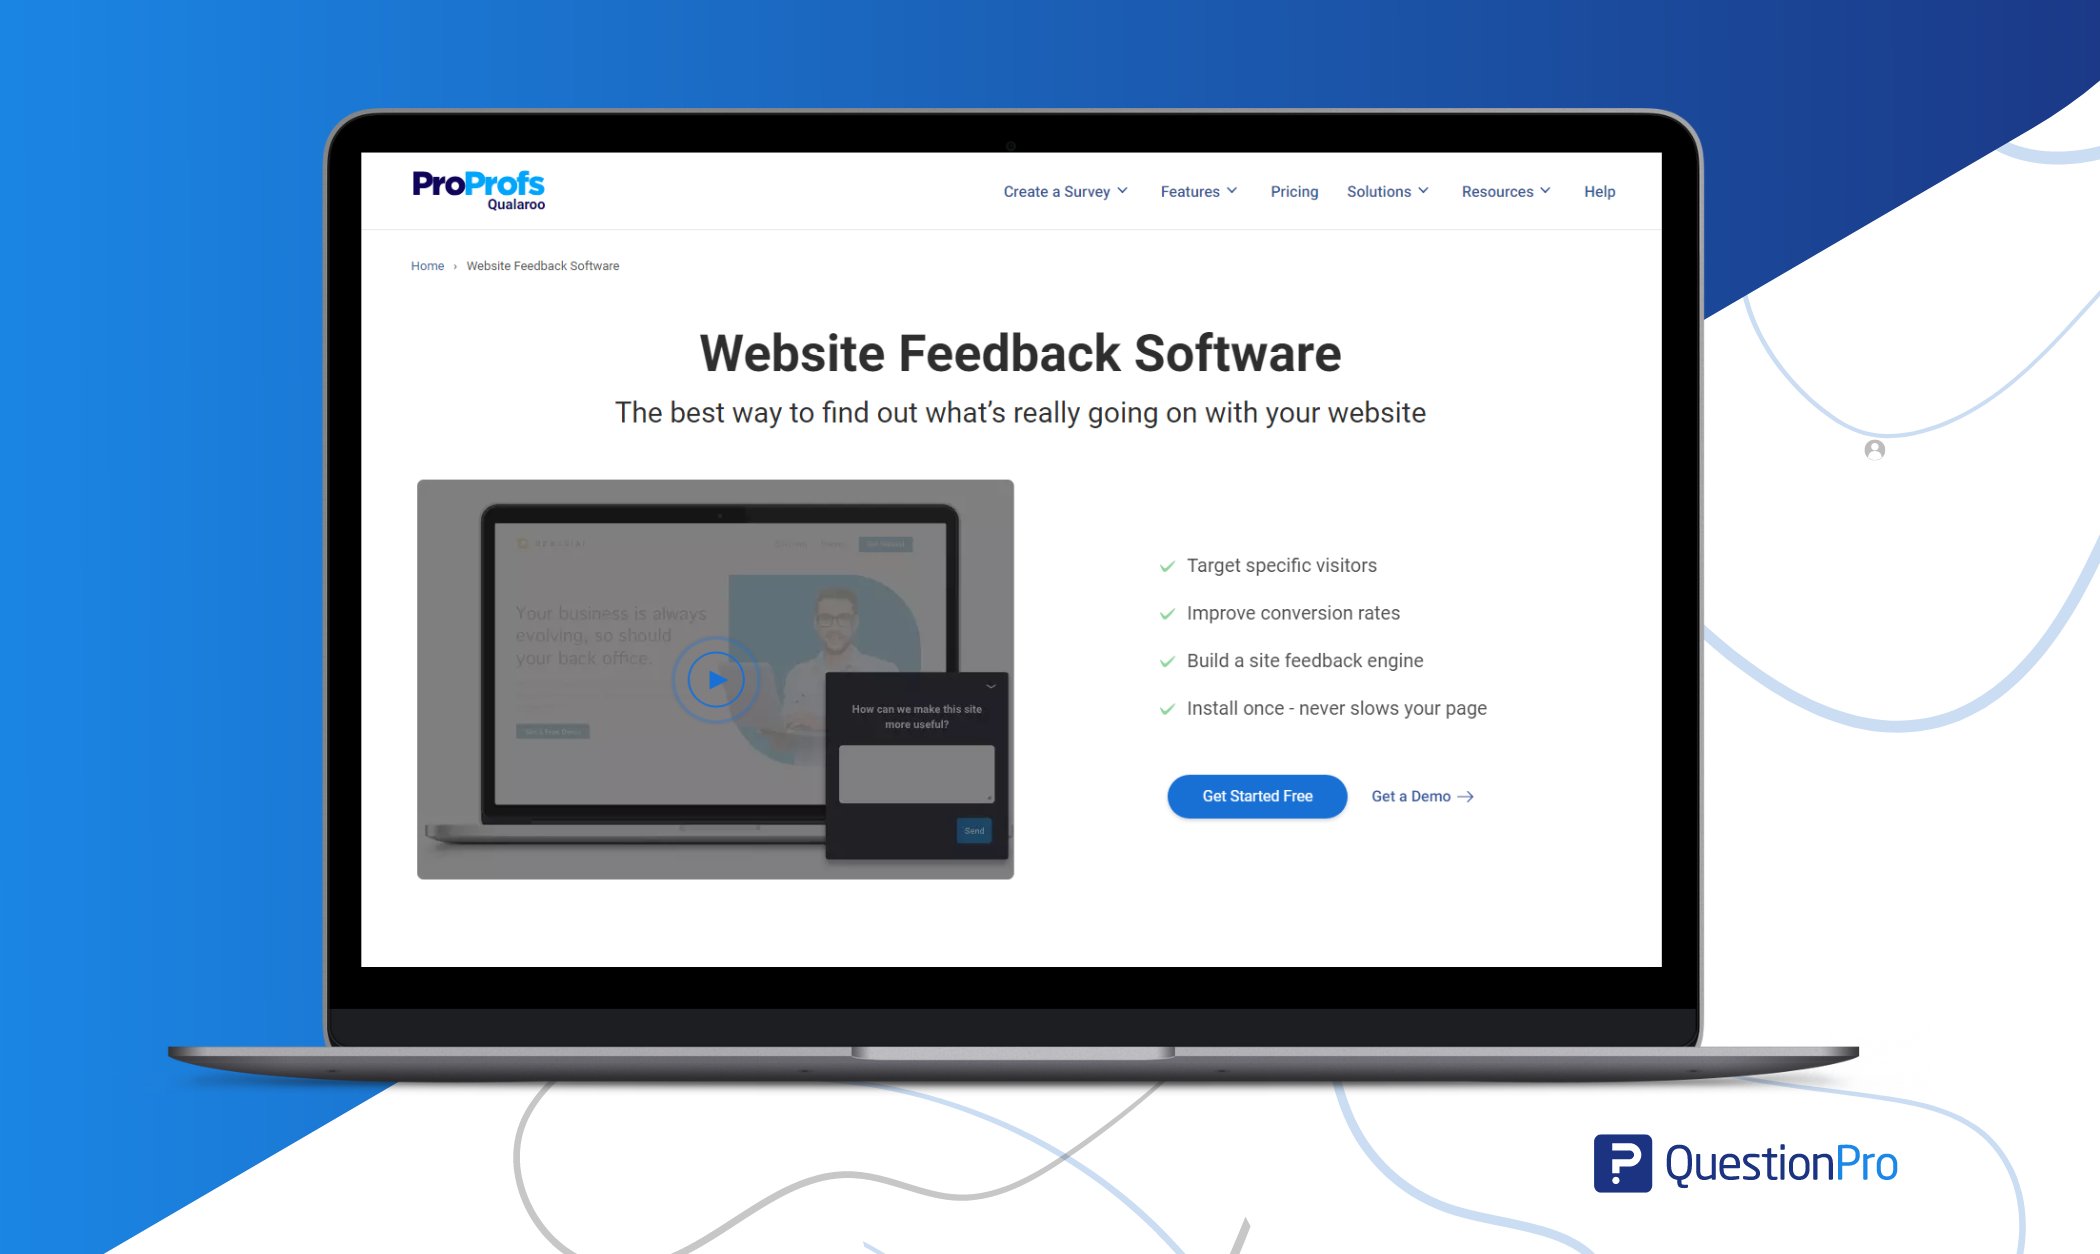Expand the Solutions dropdown menu

pos(1384,191)
